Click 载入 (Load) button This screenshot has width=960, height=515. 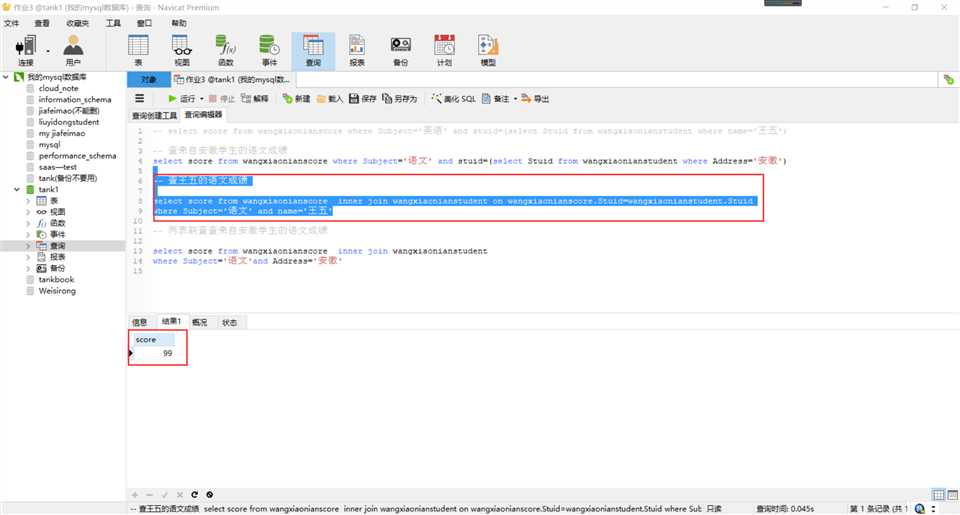coord(329,98)
